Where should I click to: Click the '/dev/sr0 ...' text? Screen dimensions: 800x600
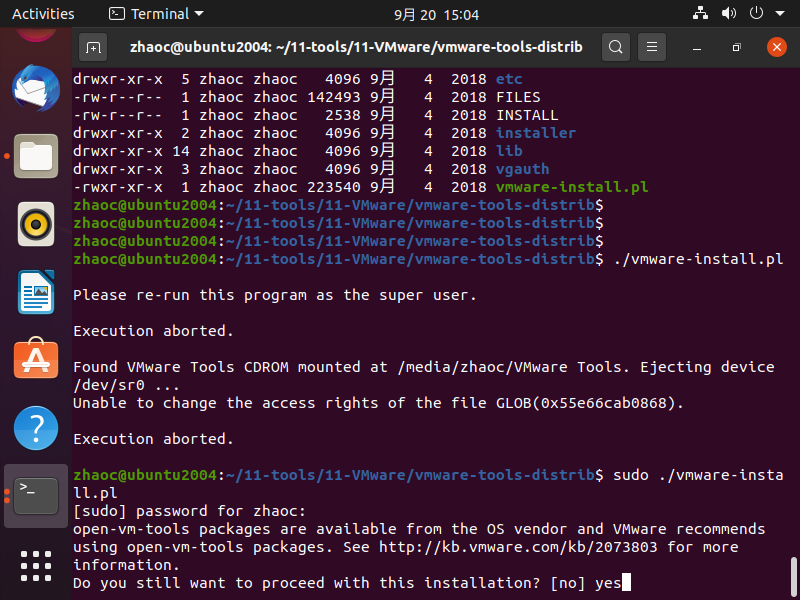[x=126, y=385]
